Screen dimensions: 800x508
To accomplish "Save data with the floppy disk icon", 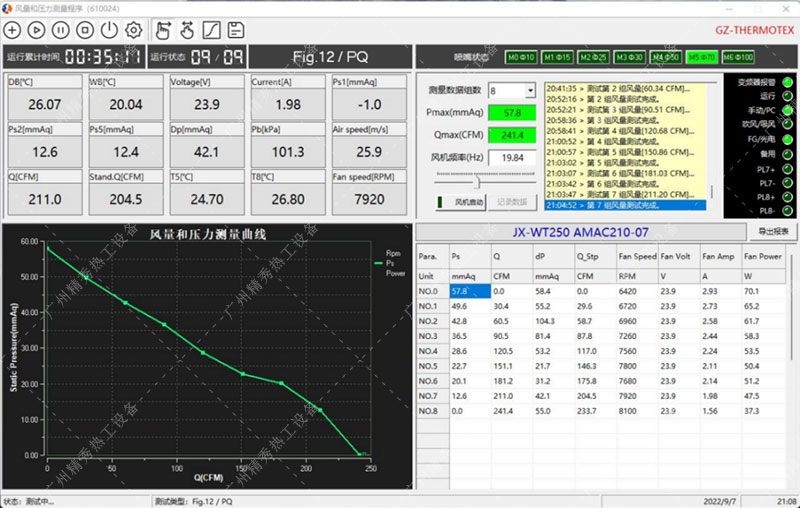I will click(x=236, y=30).
